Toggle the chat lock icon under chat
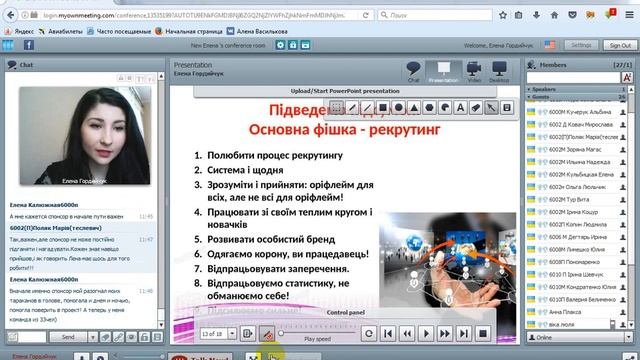 pos(144,337)
